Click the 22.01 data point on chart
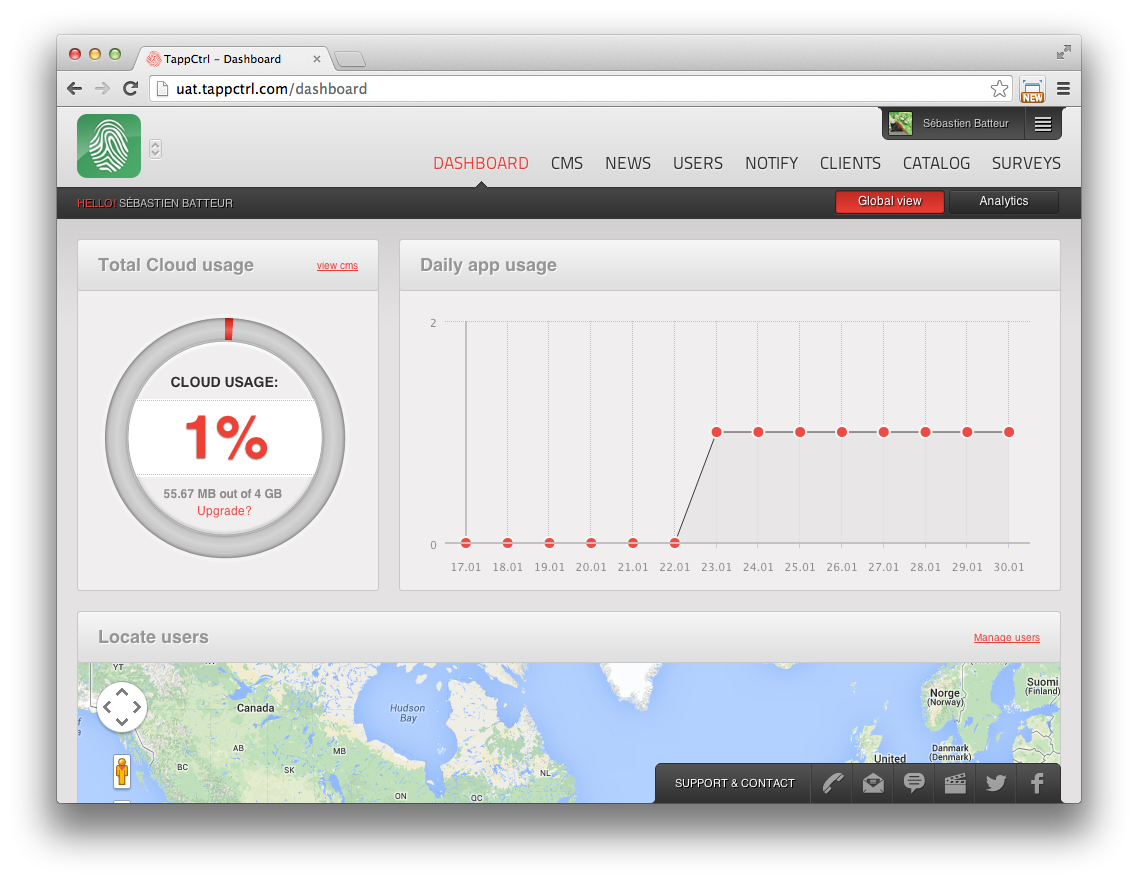This screenshot has width=1138, height=882. tap(675, 543)
